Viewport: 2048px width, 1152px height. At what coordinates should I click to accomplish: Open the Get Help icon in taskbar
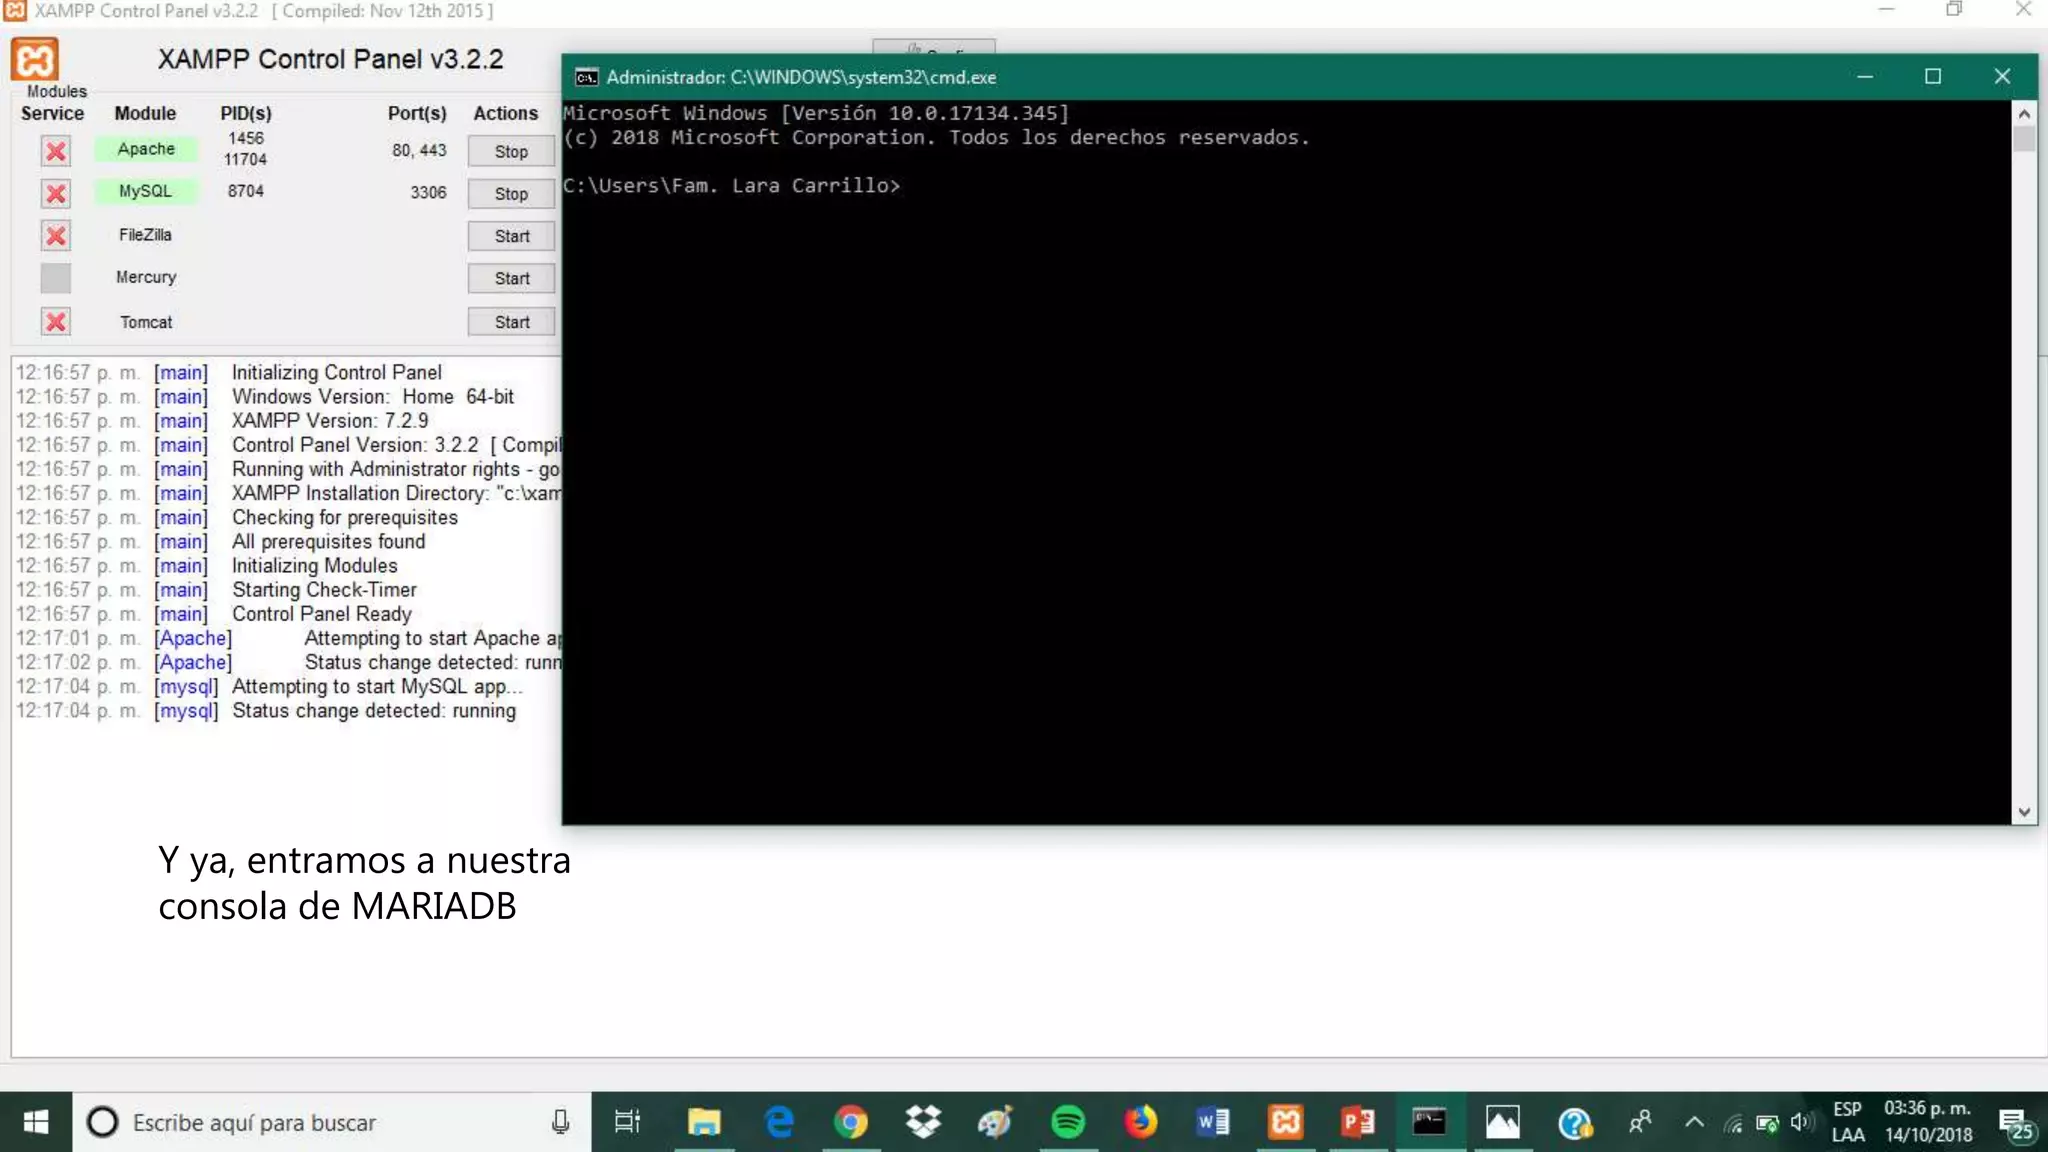1575,1122
